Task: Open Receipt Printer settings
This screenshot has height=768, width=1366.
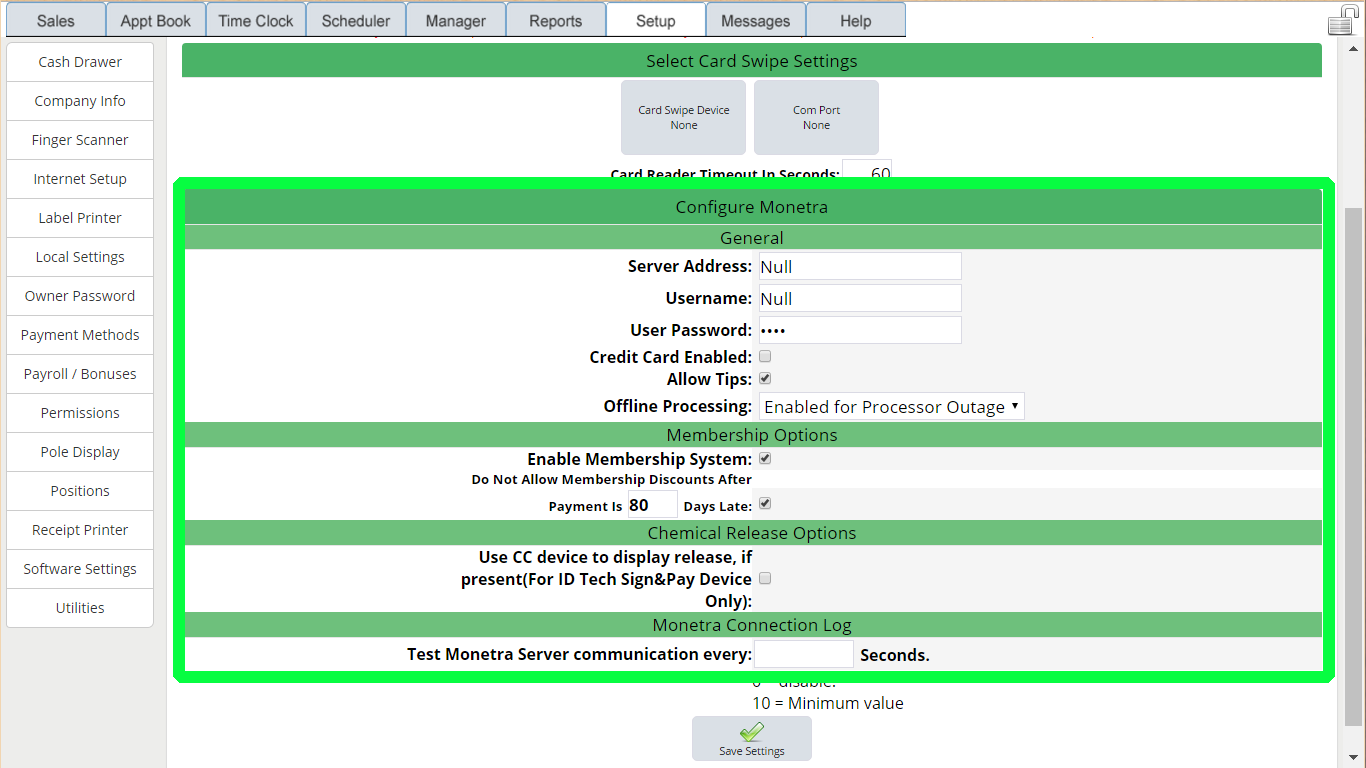Action: pyautogui.click(x=80, y=530)
